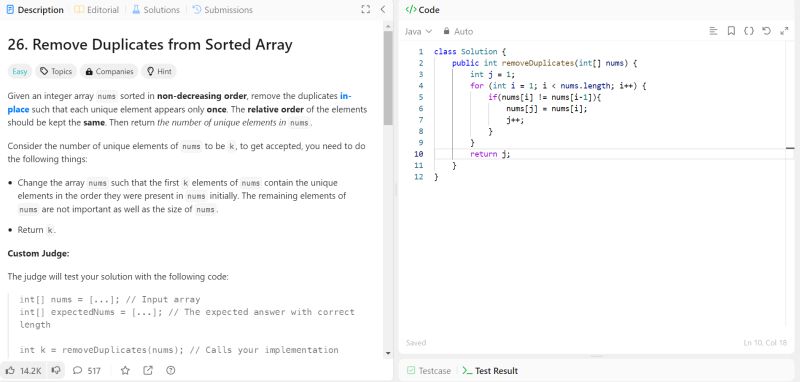Place cursor on 'return j;' line
This screenshot has width=800, height=382.
tap(490, 154)
